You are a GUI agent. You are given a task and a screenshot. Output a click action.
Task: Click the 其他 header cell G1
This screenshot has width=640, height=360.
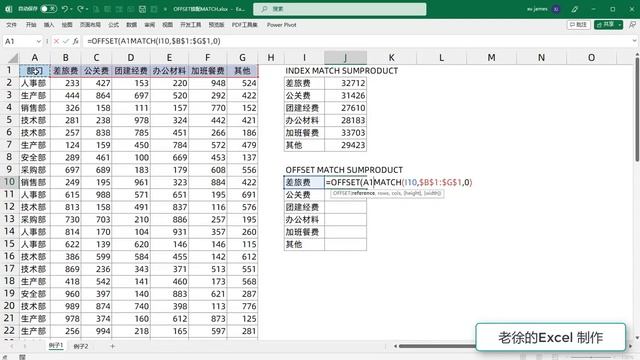tap(242, 71)
